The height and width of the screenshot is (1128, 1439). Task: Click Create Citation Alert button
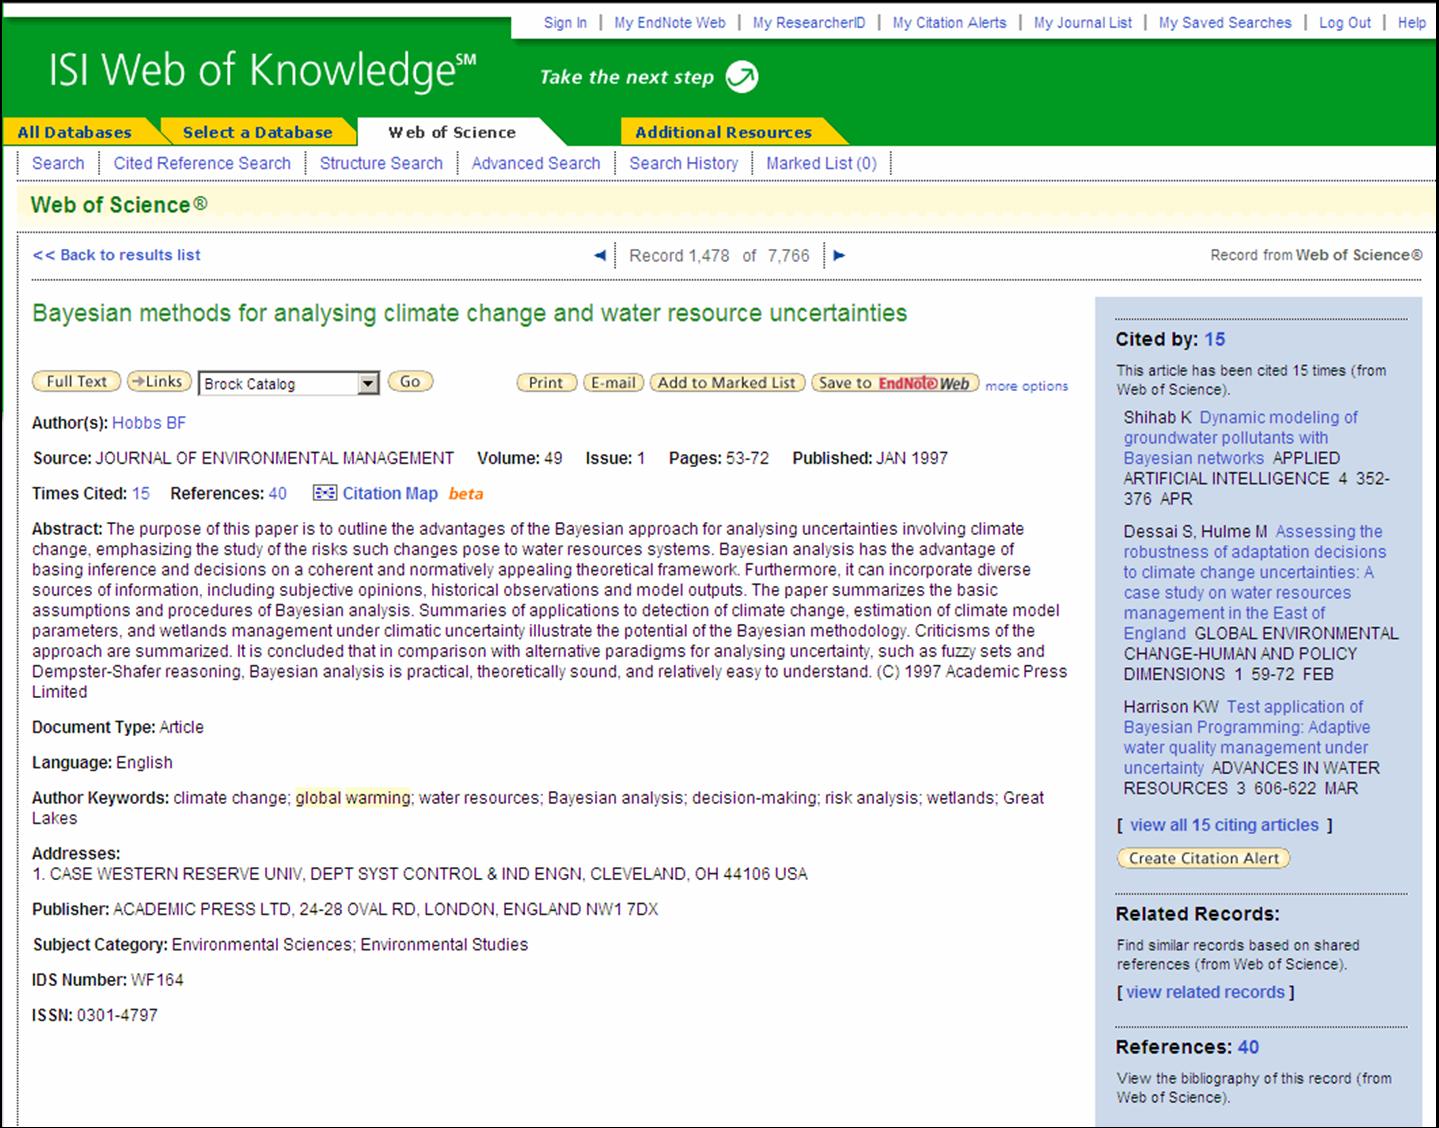[1204, 858]
